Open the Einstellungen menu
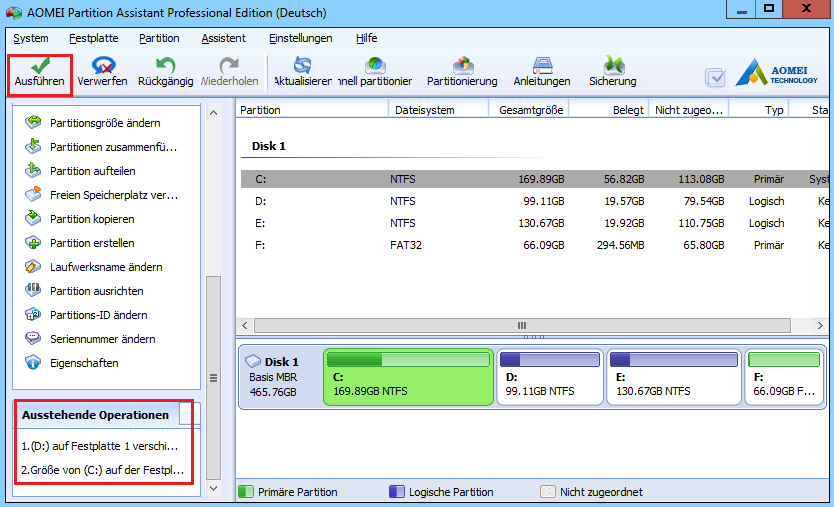The width and height of the screenshot is (834, 507). coord(301,38)
